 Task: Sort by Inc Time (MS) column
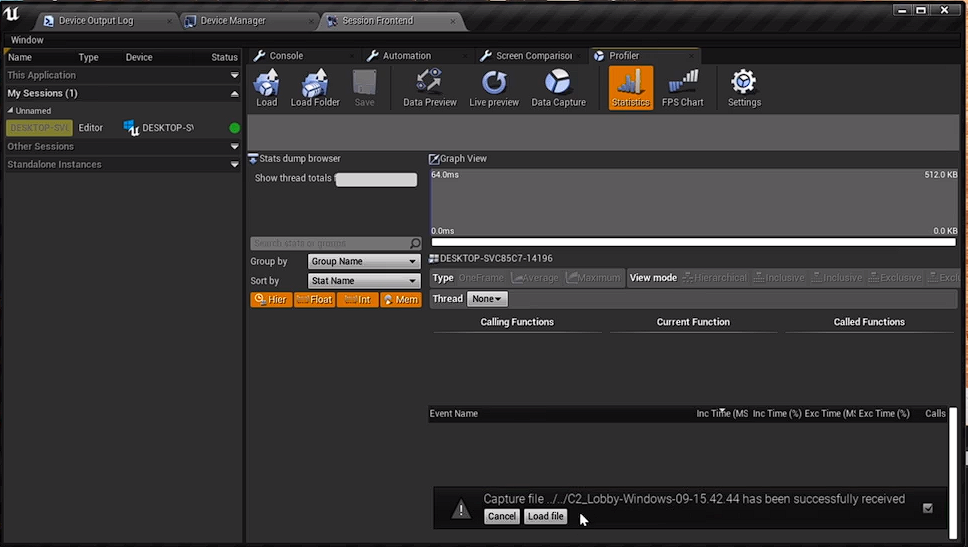coord(722,414)
